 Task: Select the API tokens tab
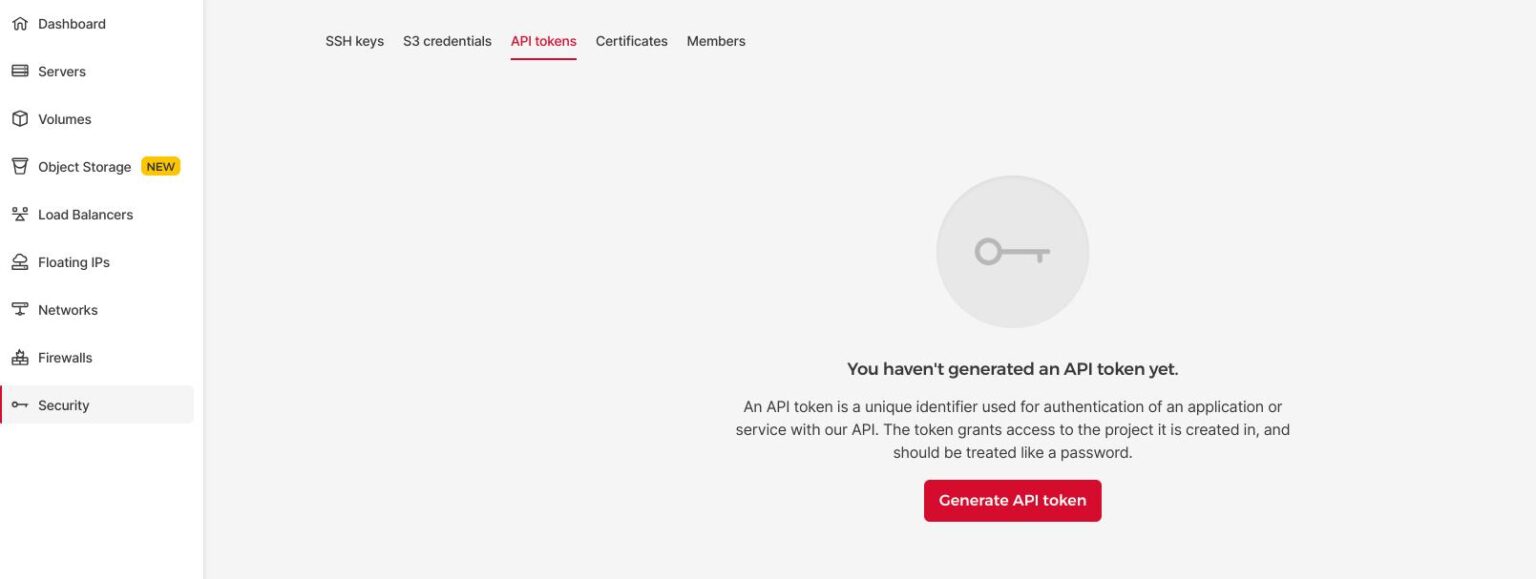543,41
